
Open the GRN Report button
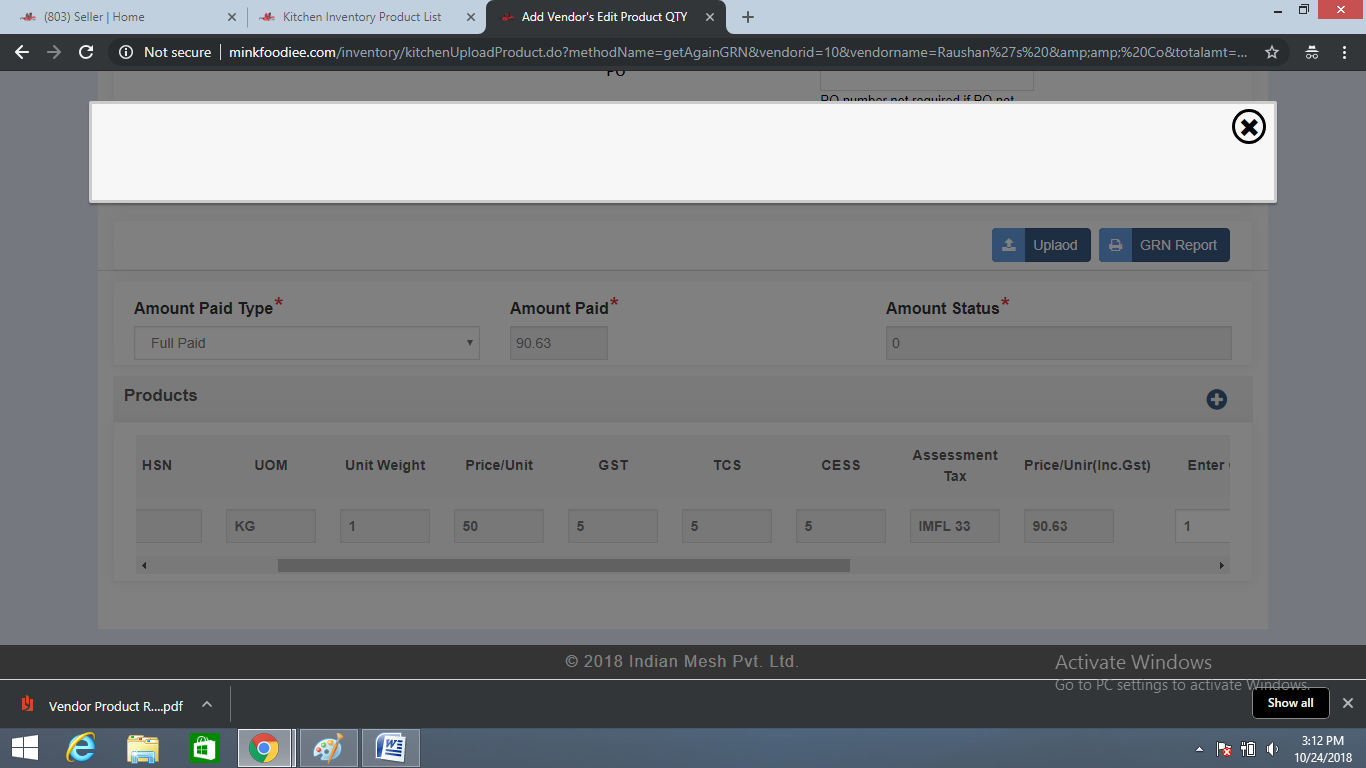coord(1164,245)
